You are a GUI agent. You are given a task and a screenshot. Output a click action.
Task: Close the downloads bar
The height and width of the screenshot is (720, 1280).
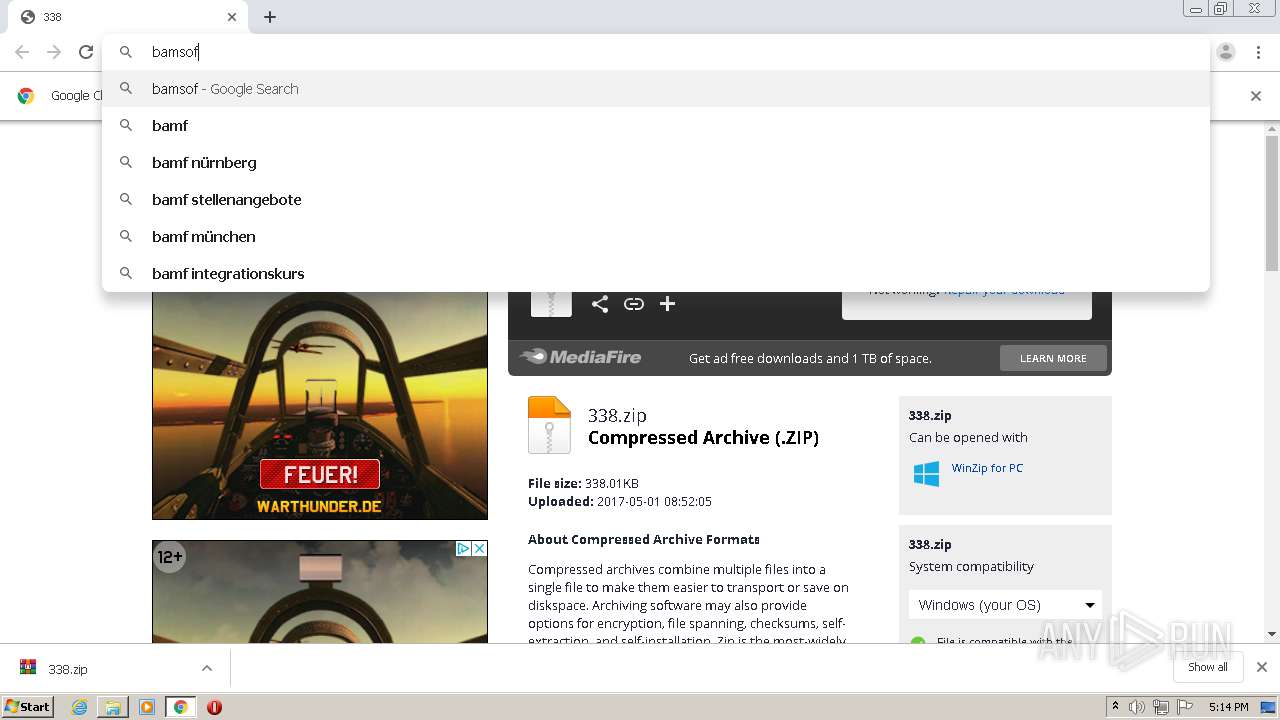[1262, 667]
